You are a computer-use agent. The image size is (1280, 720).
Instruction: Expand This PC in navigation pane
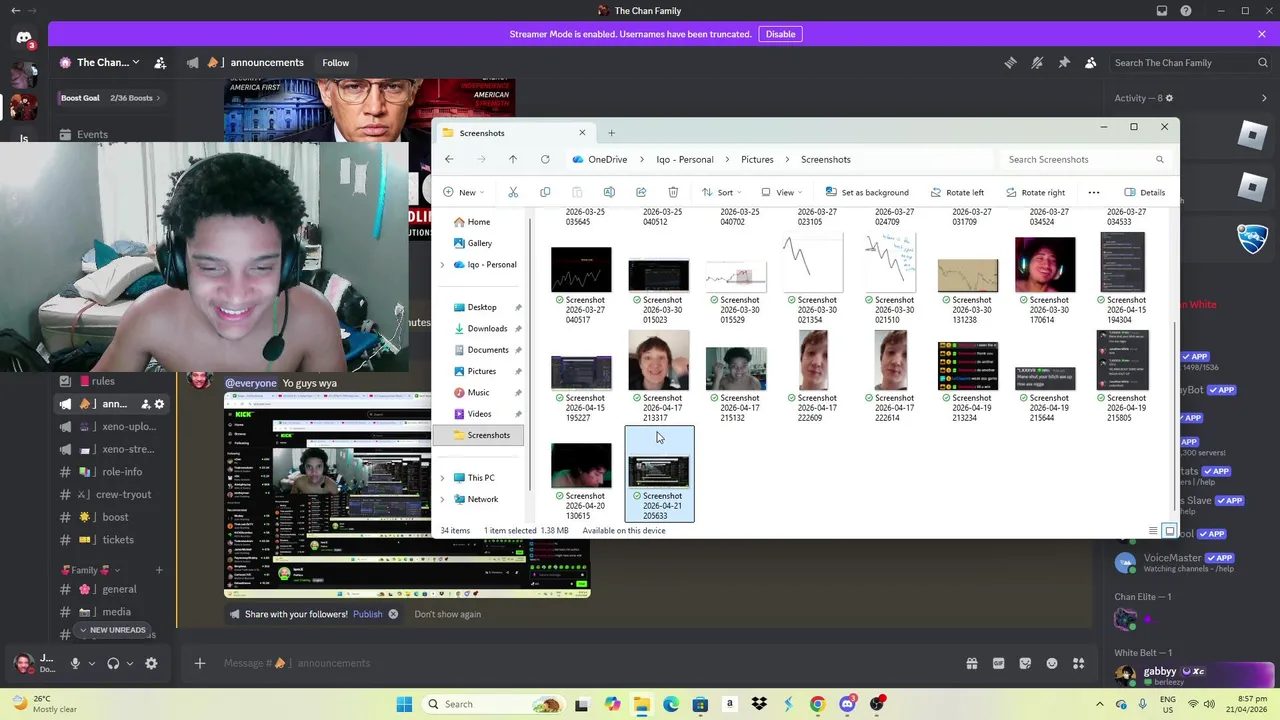pyautogui.click(x=443, y=478)
